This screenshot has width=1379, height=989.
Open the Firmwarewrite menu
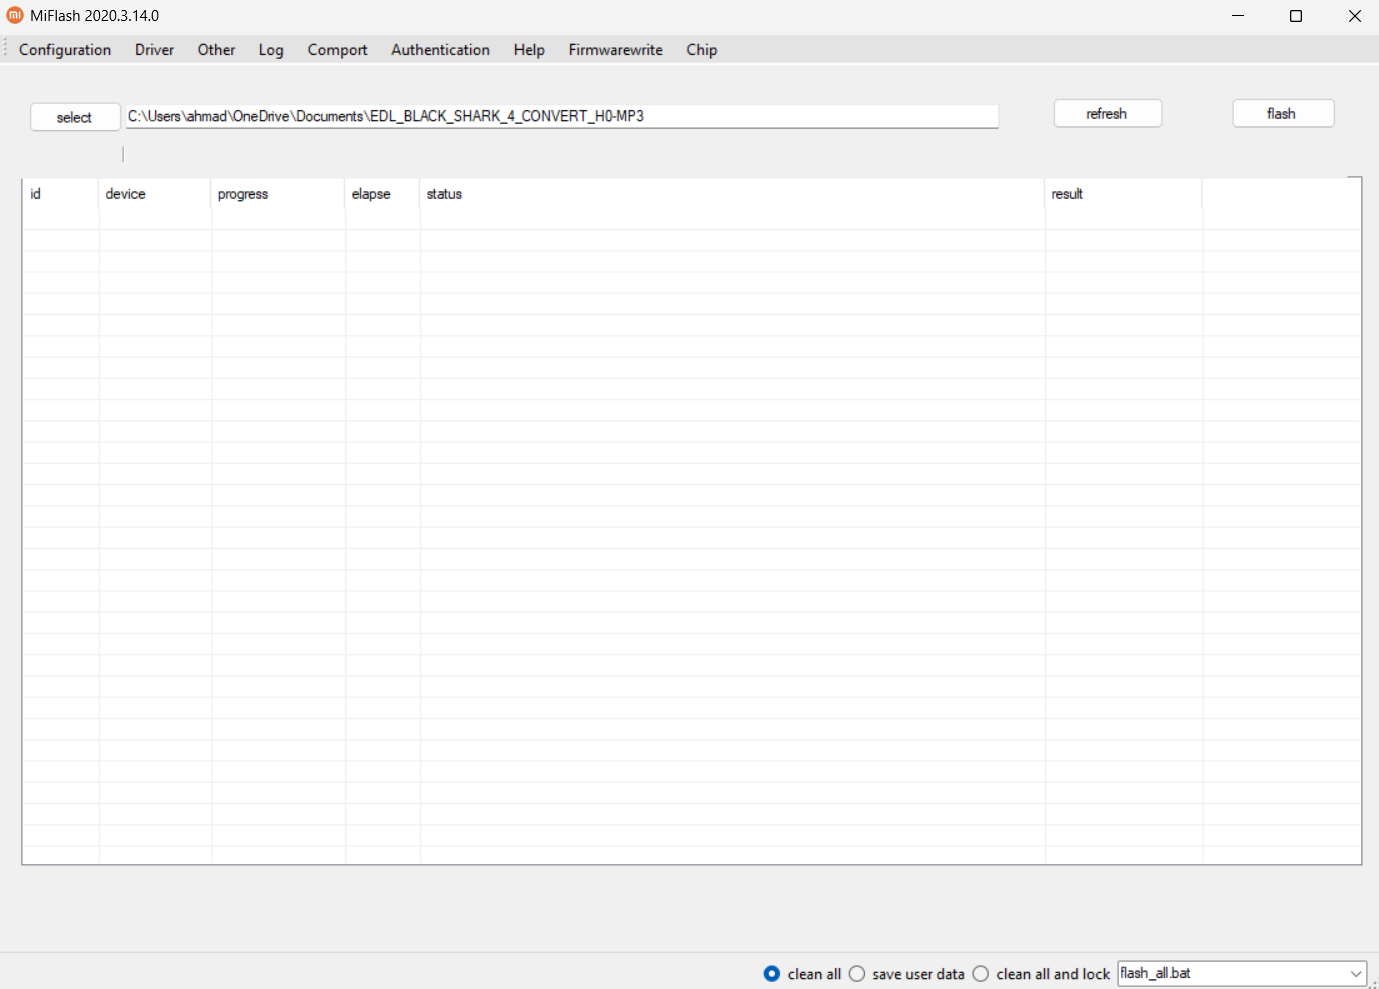pyautogui.click(x=615, y=50)
